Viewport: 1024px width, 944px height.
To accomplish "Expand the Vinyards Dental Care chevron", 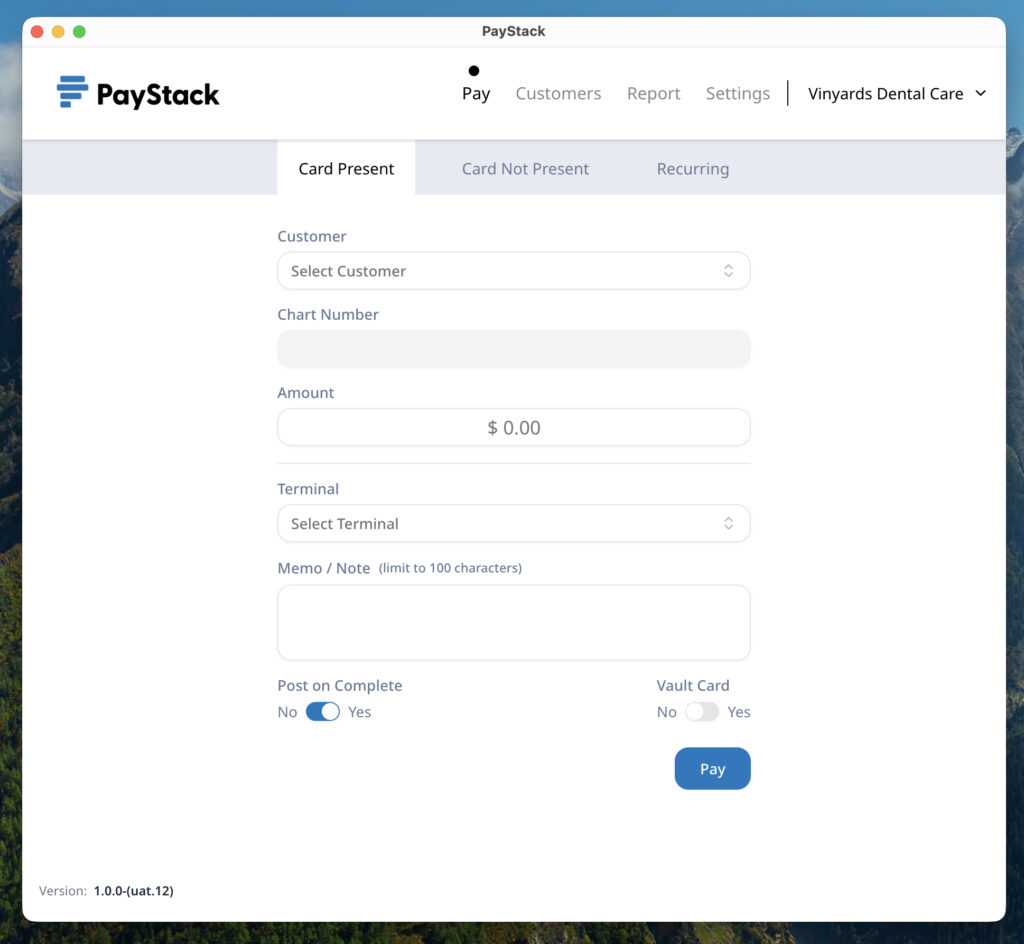I will coord(981,93).
